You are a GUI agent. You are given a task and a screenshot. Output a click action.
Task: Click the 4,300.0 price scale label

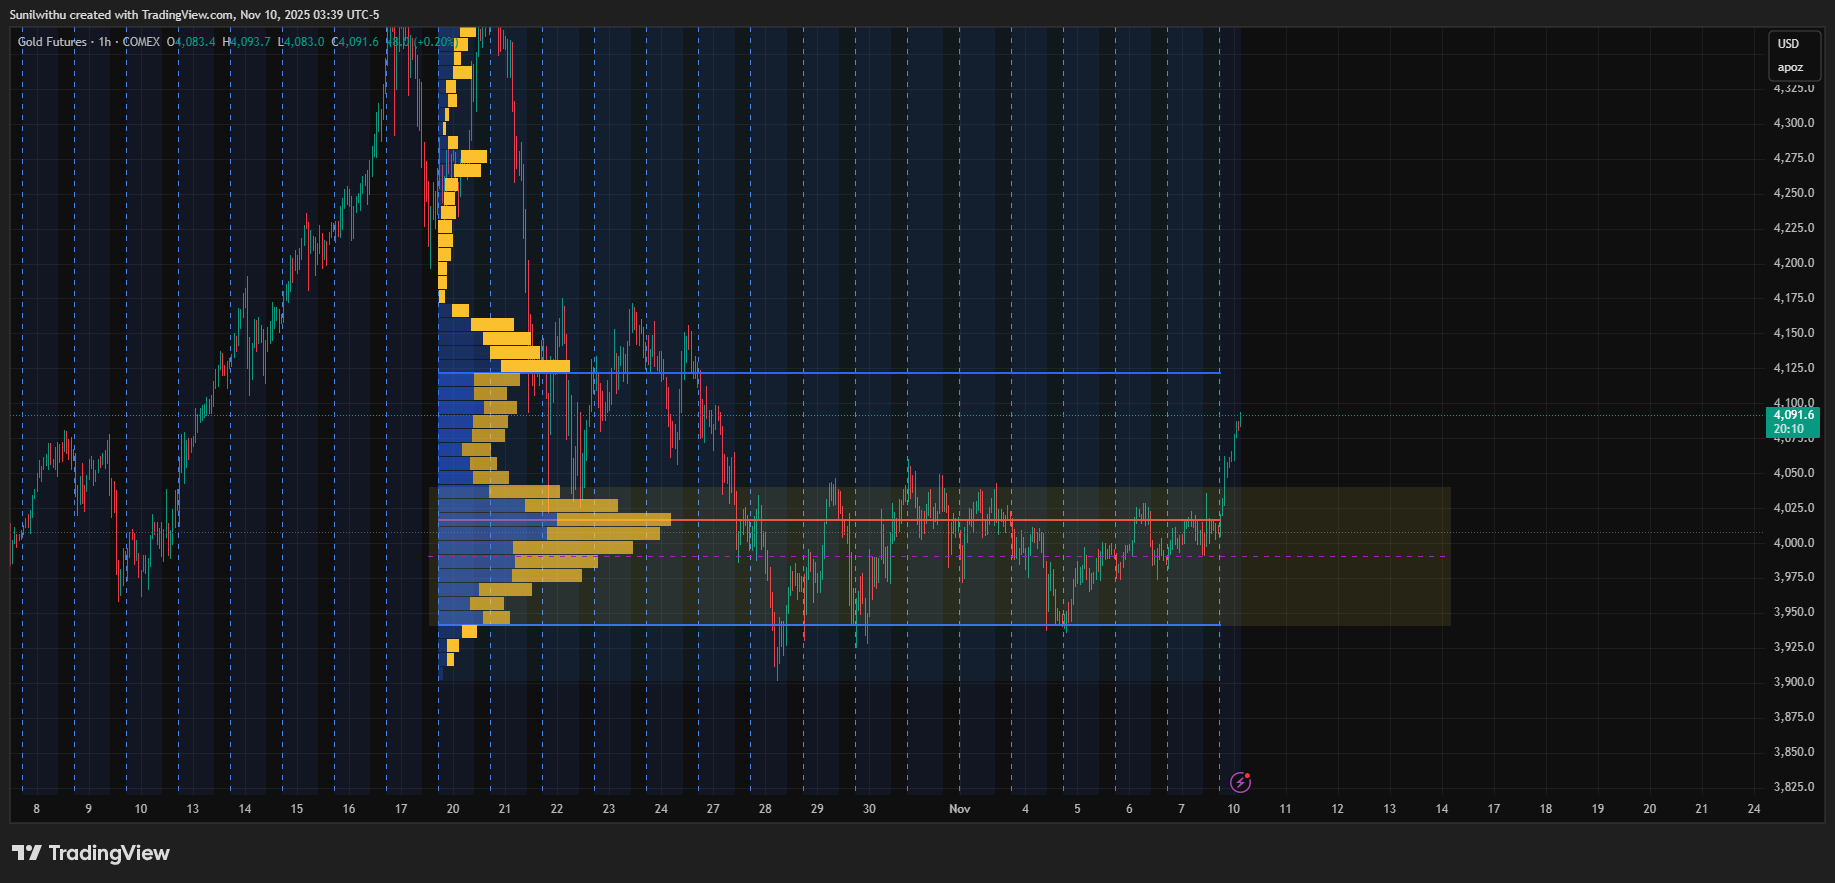[1793, 123]
